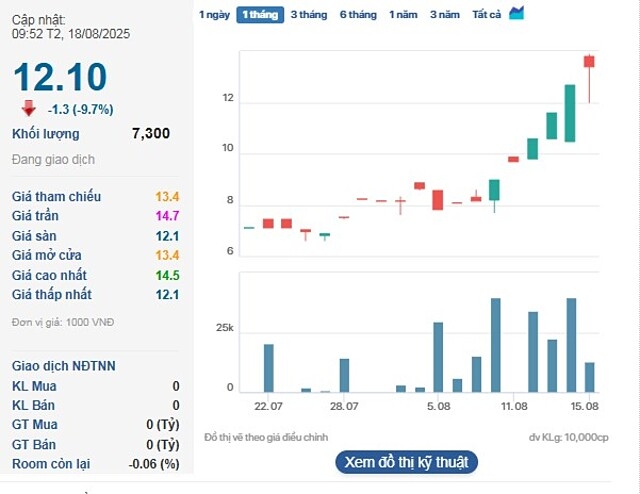The height and width of the screenshot is (494, 640).
Task: Switch to the 1 ngày timeframe
Action: pyautogui.click(x=214, y=14)
